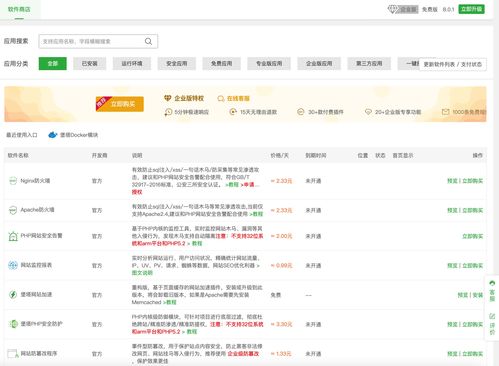Click 安装 in the 堡塔网站加速 row
Image resolution: width=499 pixels, height=366 pixels.
[478, 295]
